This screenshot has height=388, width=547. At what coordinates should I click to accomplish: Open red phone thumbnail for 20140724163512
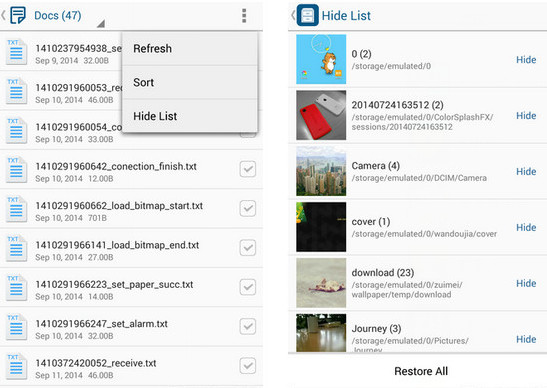click(321, 115)
